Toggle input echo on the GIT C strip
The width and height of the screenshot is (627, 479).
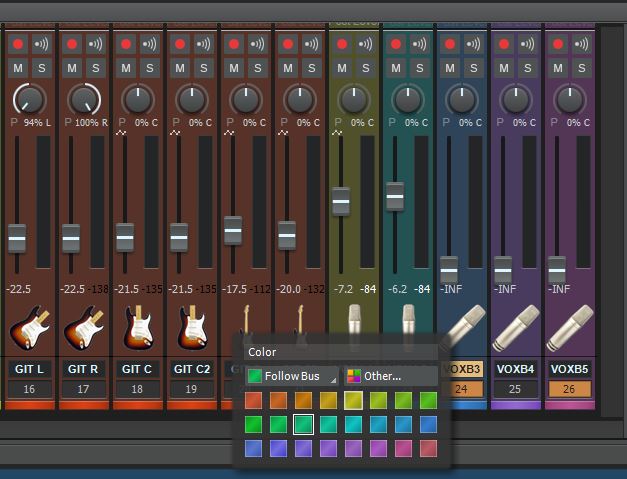coord(150,44)
